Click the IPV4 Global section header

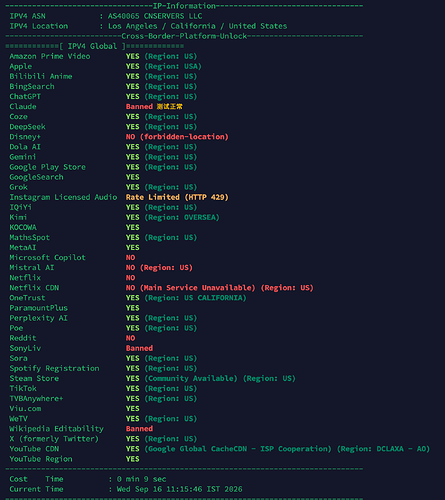(92, 46)
